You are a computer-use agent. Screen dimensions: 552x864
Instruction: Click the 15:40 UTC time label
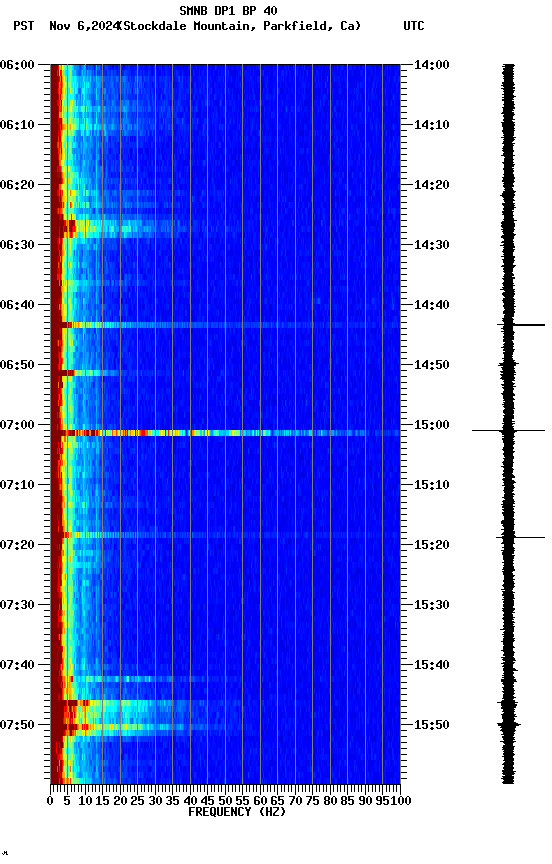pyautogui.click(x=432, y=665)
